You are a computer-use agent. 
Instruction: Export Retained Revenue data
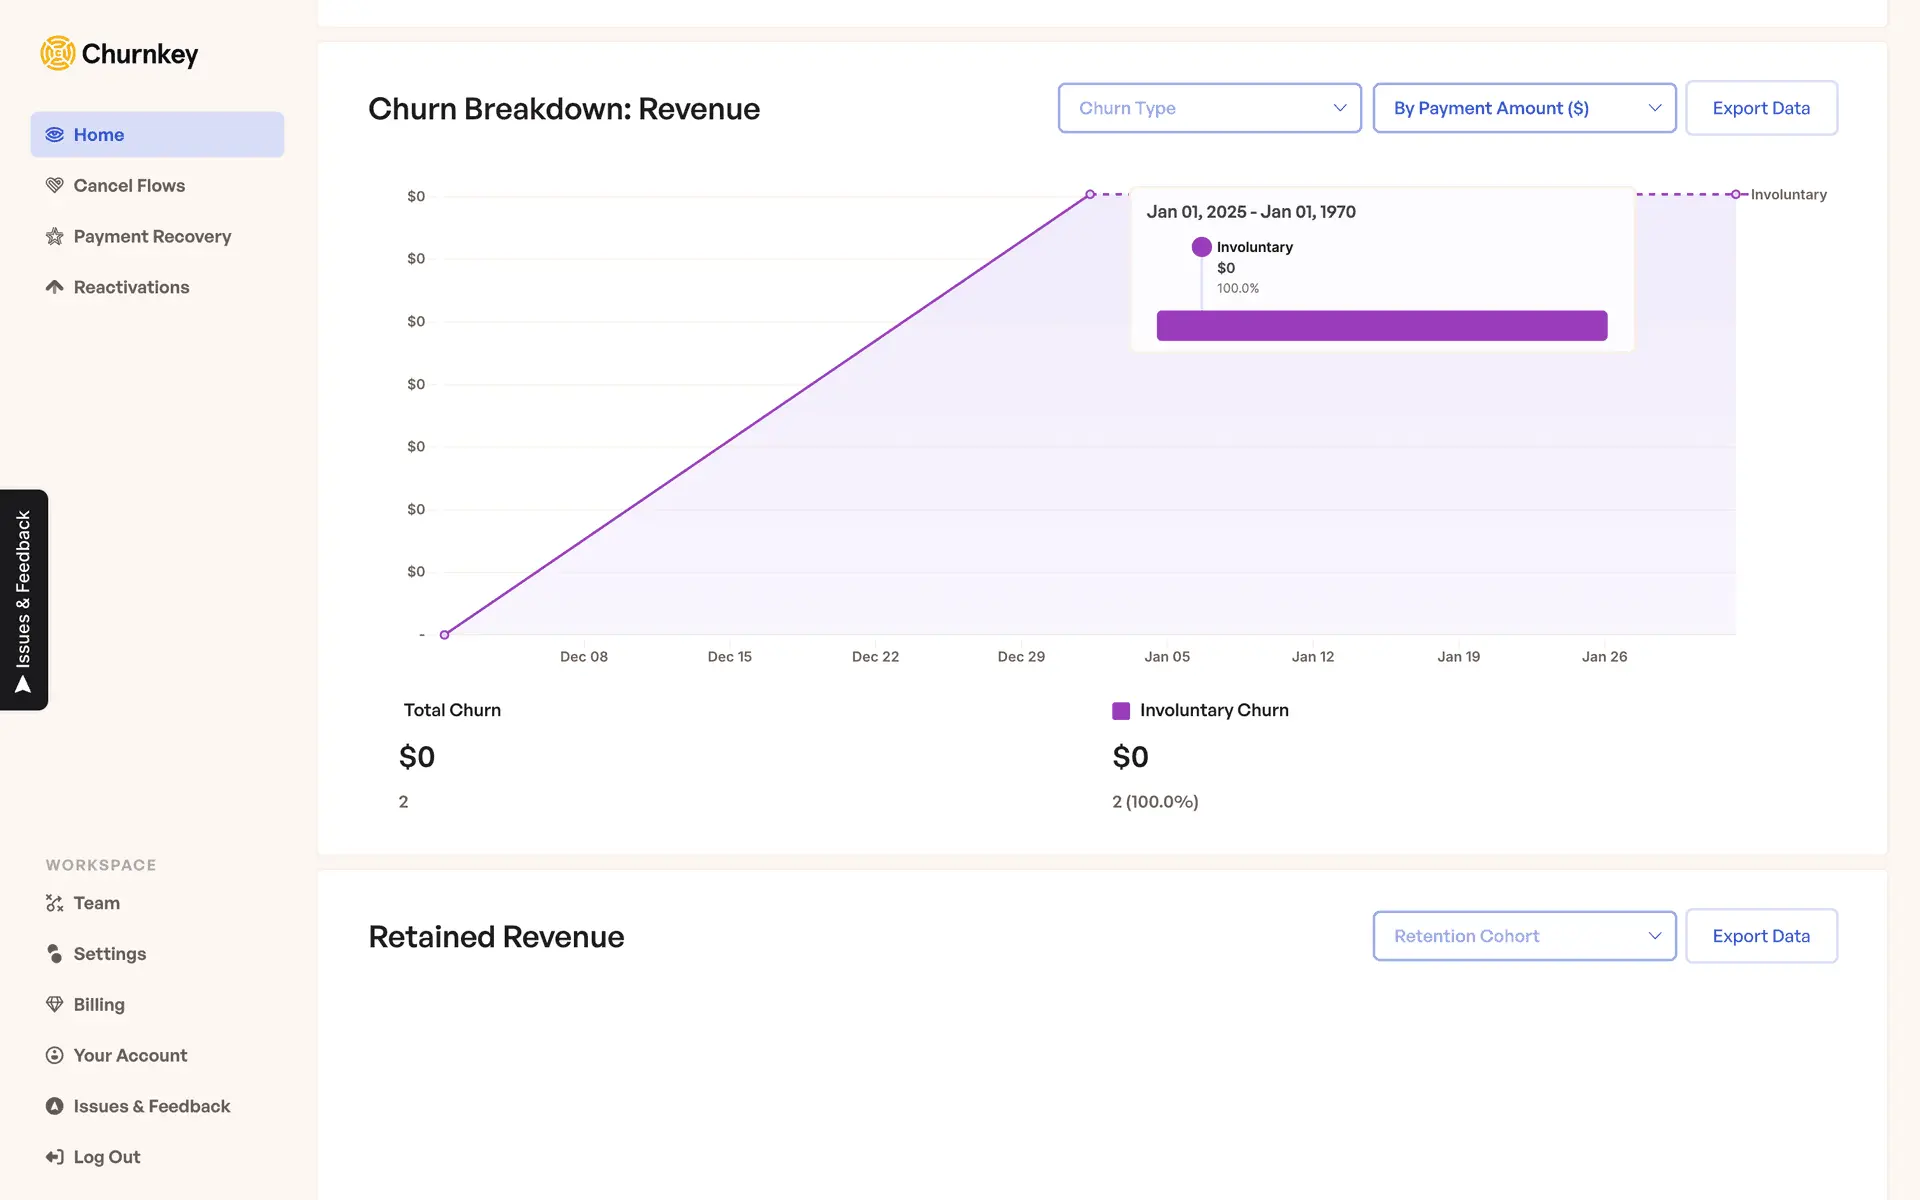coord(1760,936)
